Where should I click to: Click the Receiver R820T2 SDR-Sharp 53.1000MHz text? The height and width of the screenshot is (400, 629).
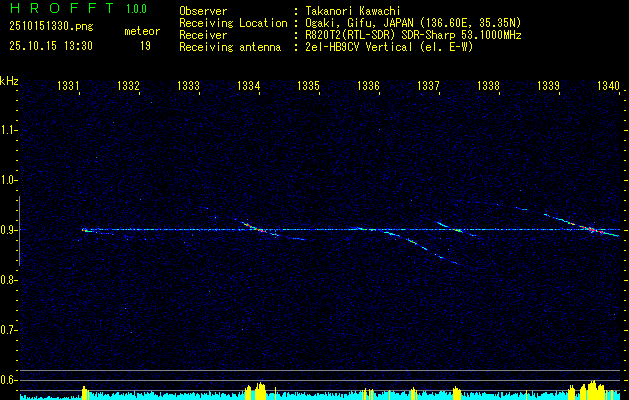[x=414, y=35]
